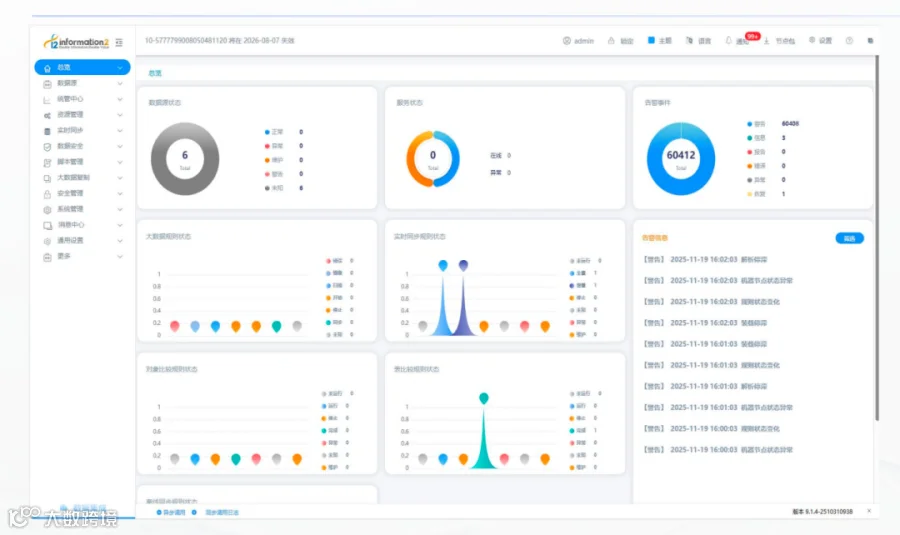Open first alarm entry dated 2025-11-19 16:02:03
The height and width of the screenshot is (535, 900).
click(x=705, y=259)
